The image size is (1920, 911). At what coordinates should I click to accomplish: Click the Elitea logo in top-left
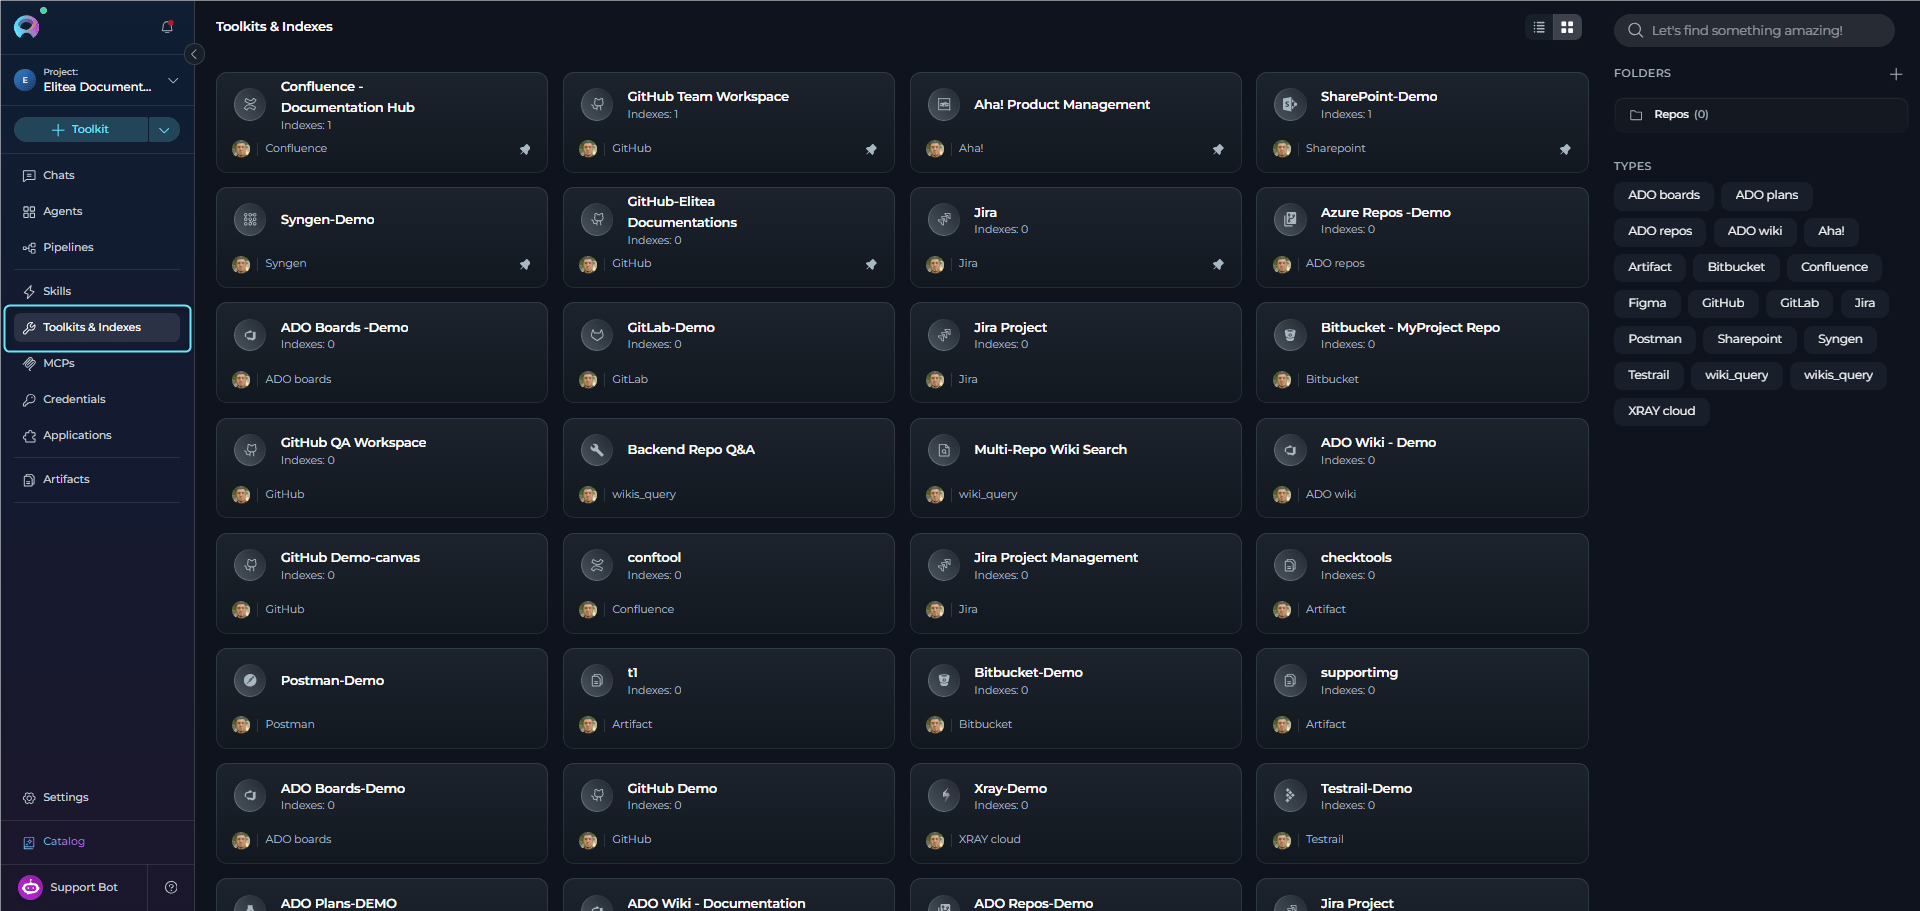(28, 25)
